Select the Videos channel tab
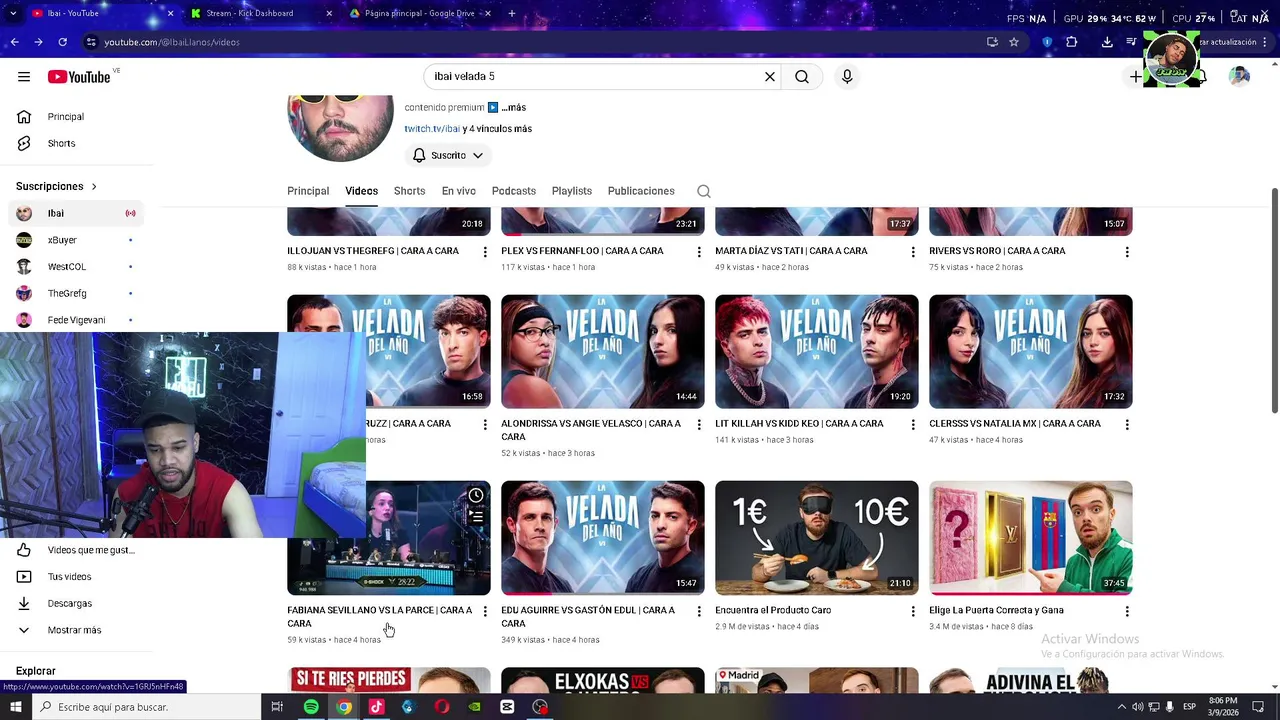The image size is (1280, 720). 362,191
